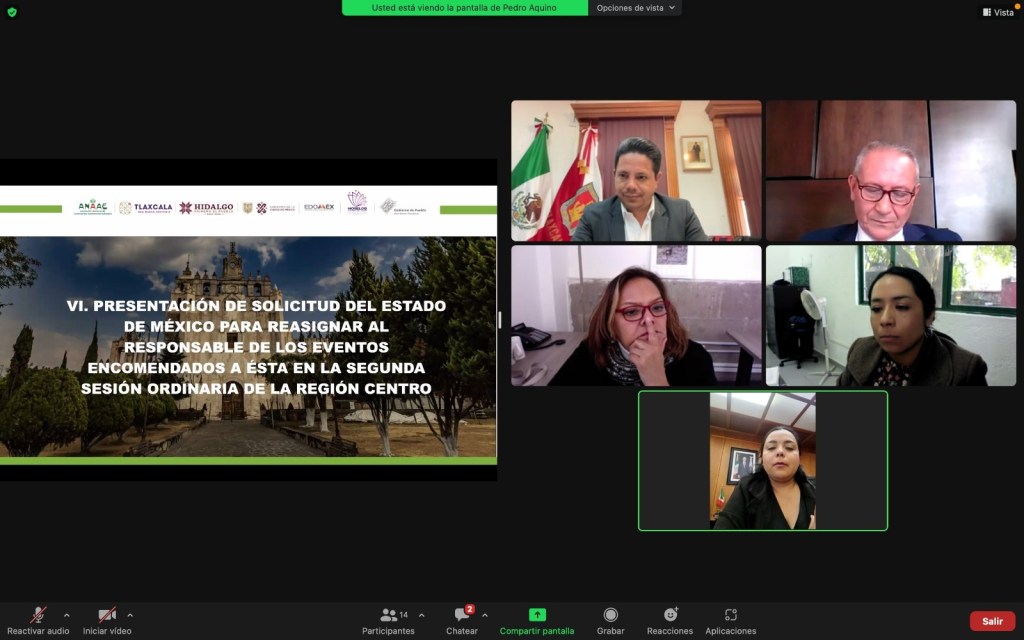Expand the arrow next to Chatear

[x=485, y=615]
